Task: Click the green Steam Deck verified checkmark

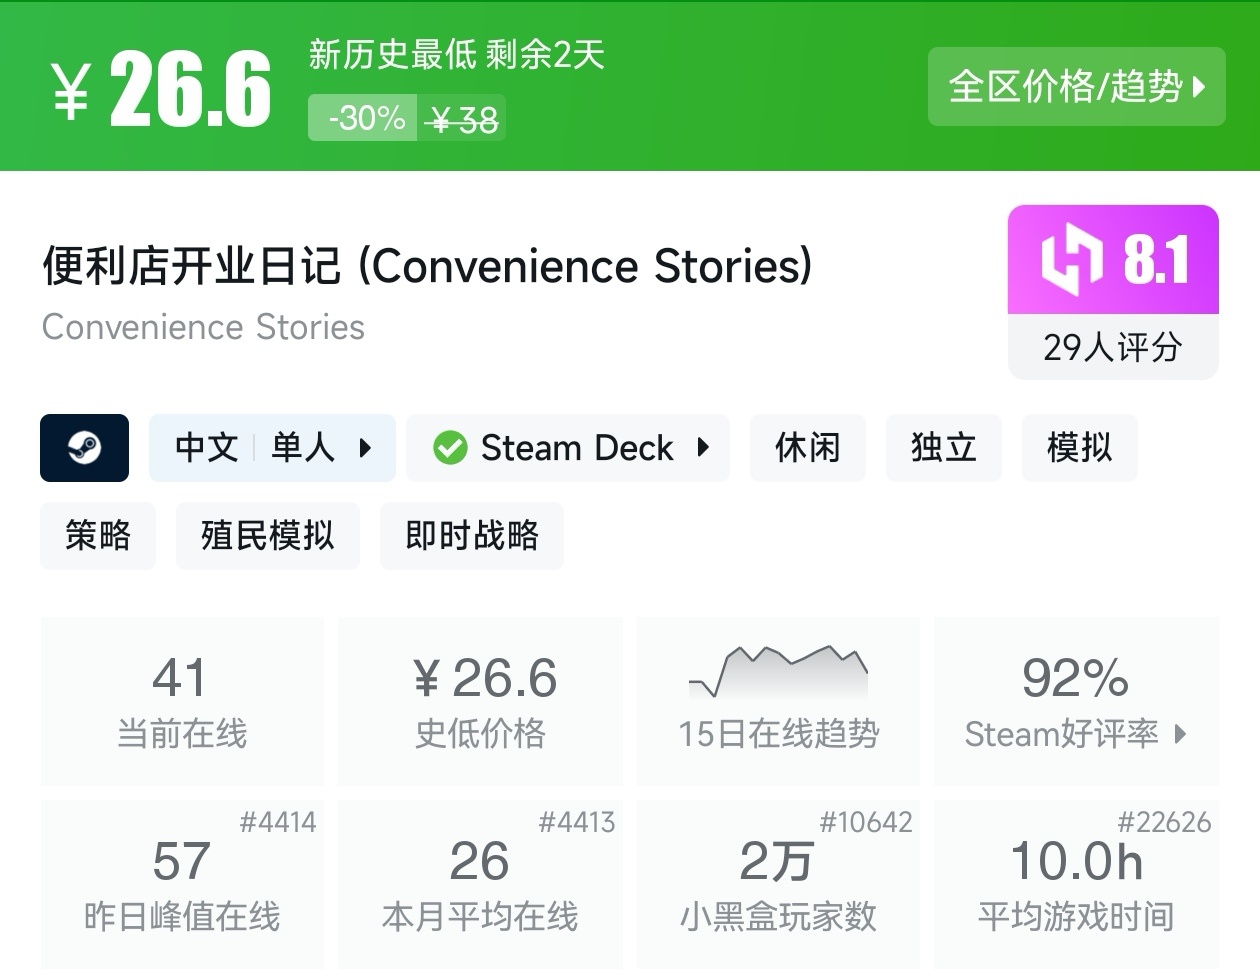Action: coord(450,448)
